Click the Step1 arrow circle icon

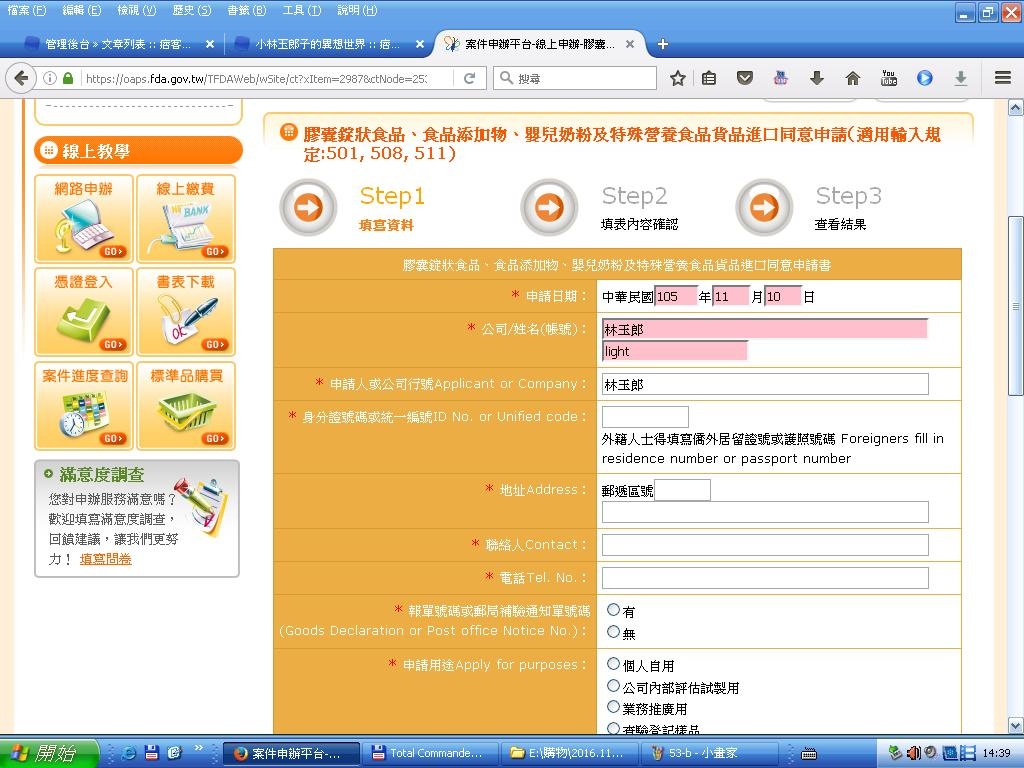308,208
